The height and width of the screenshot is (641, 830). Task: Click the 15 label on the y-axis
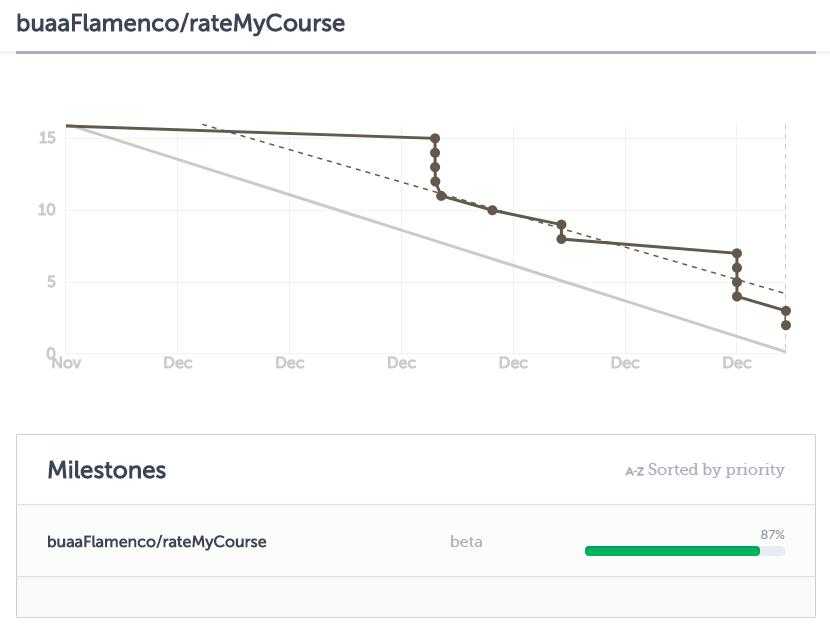click(47, 138)
